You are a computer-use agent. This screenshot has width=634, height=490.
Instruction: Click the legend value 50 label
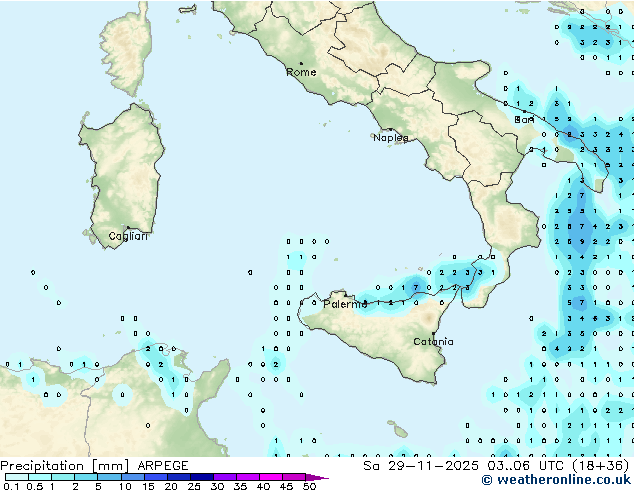click(310, 486)
